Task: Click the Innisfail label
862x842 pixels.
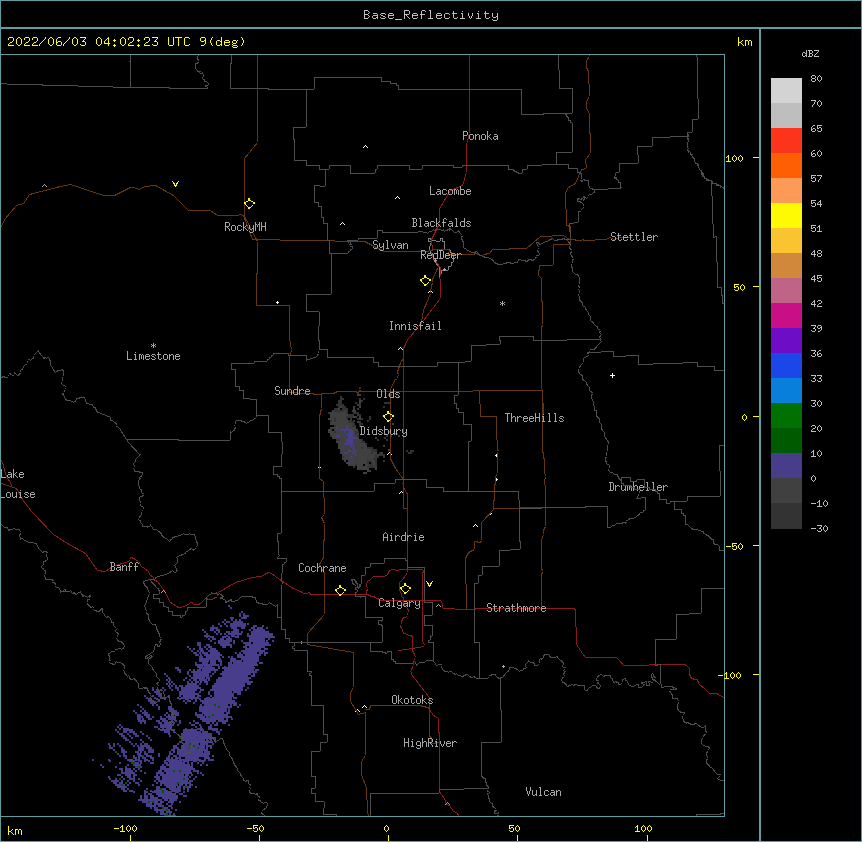Action: click(x=415, y=326)
